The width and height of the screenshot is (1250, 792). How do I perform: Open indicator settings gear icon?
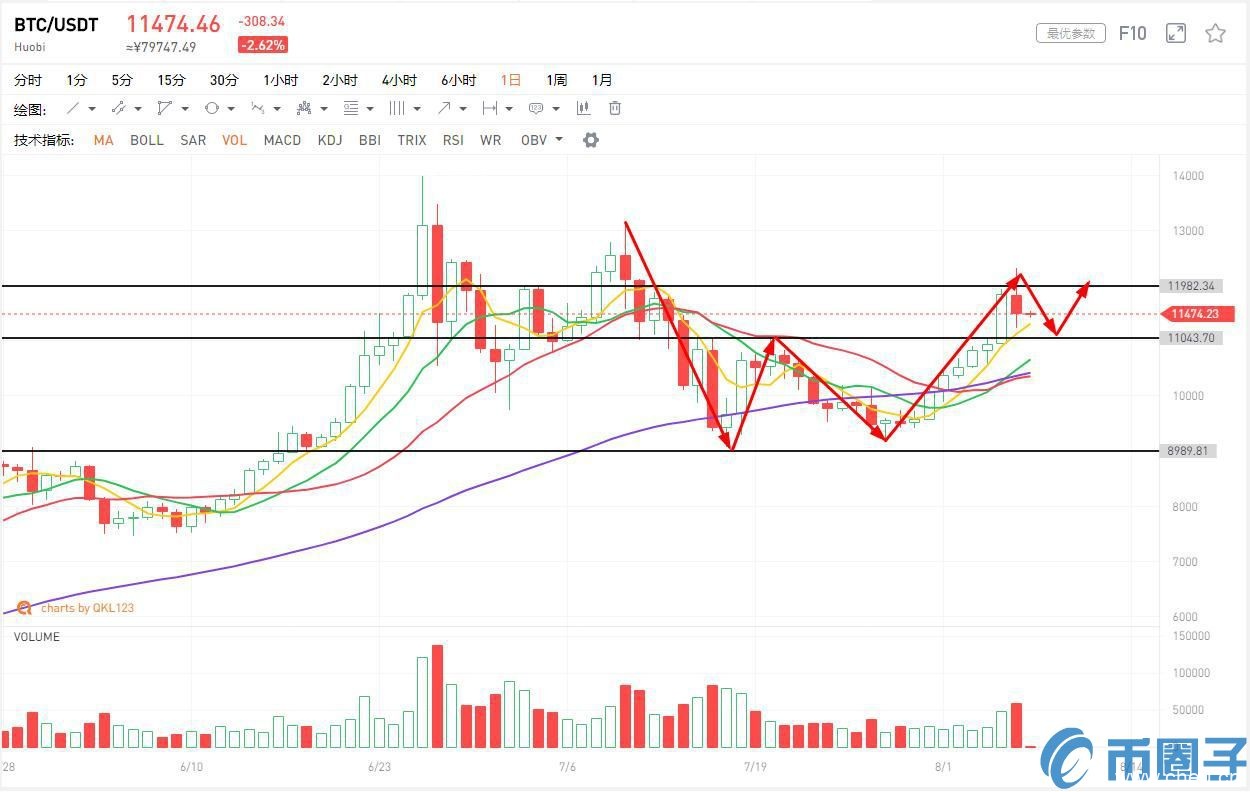coord(591,140)
